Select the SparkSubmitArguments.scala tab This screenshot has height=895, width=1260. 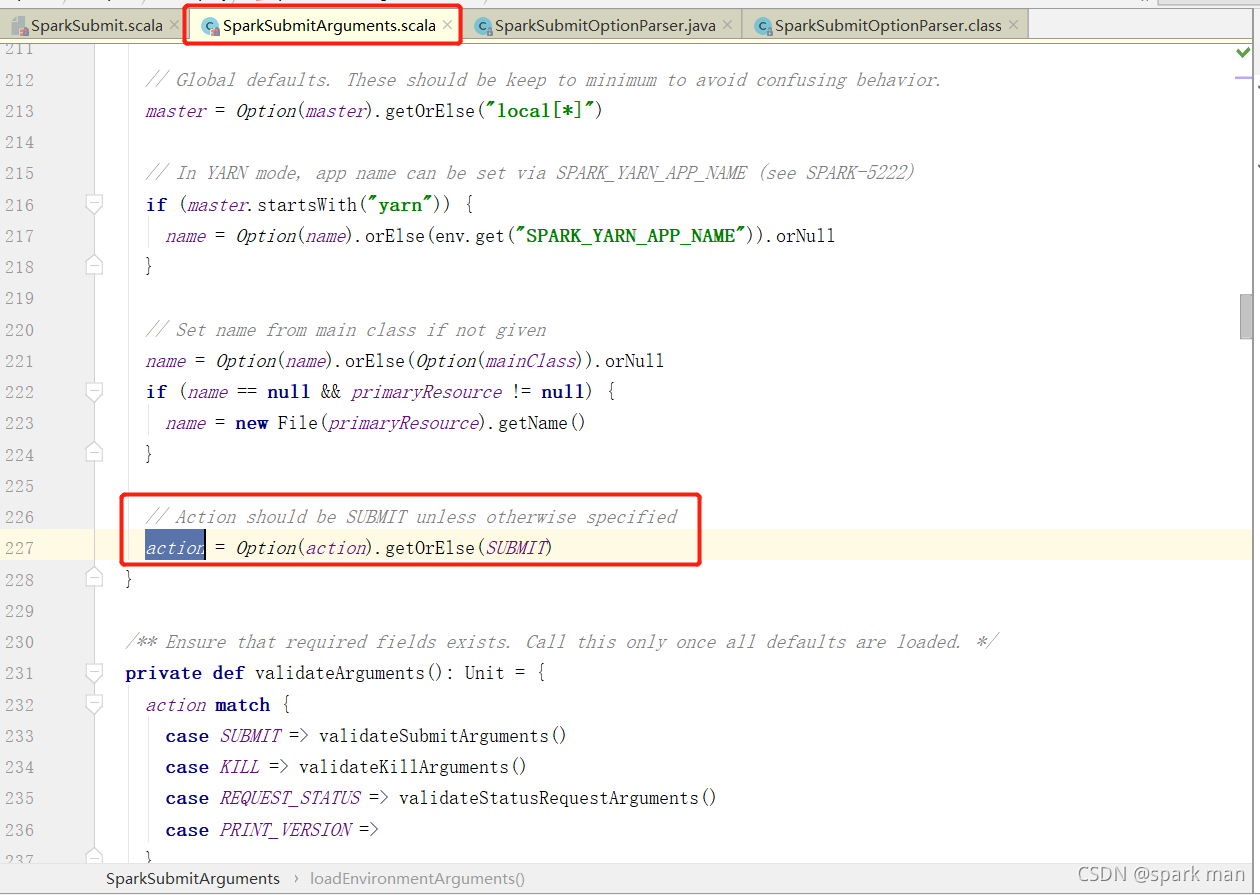(x=329, y=26)
